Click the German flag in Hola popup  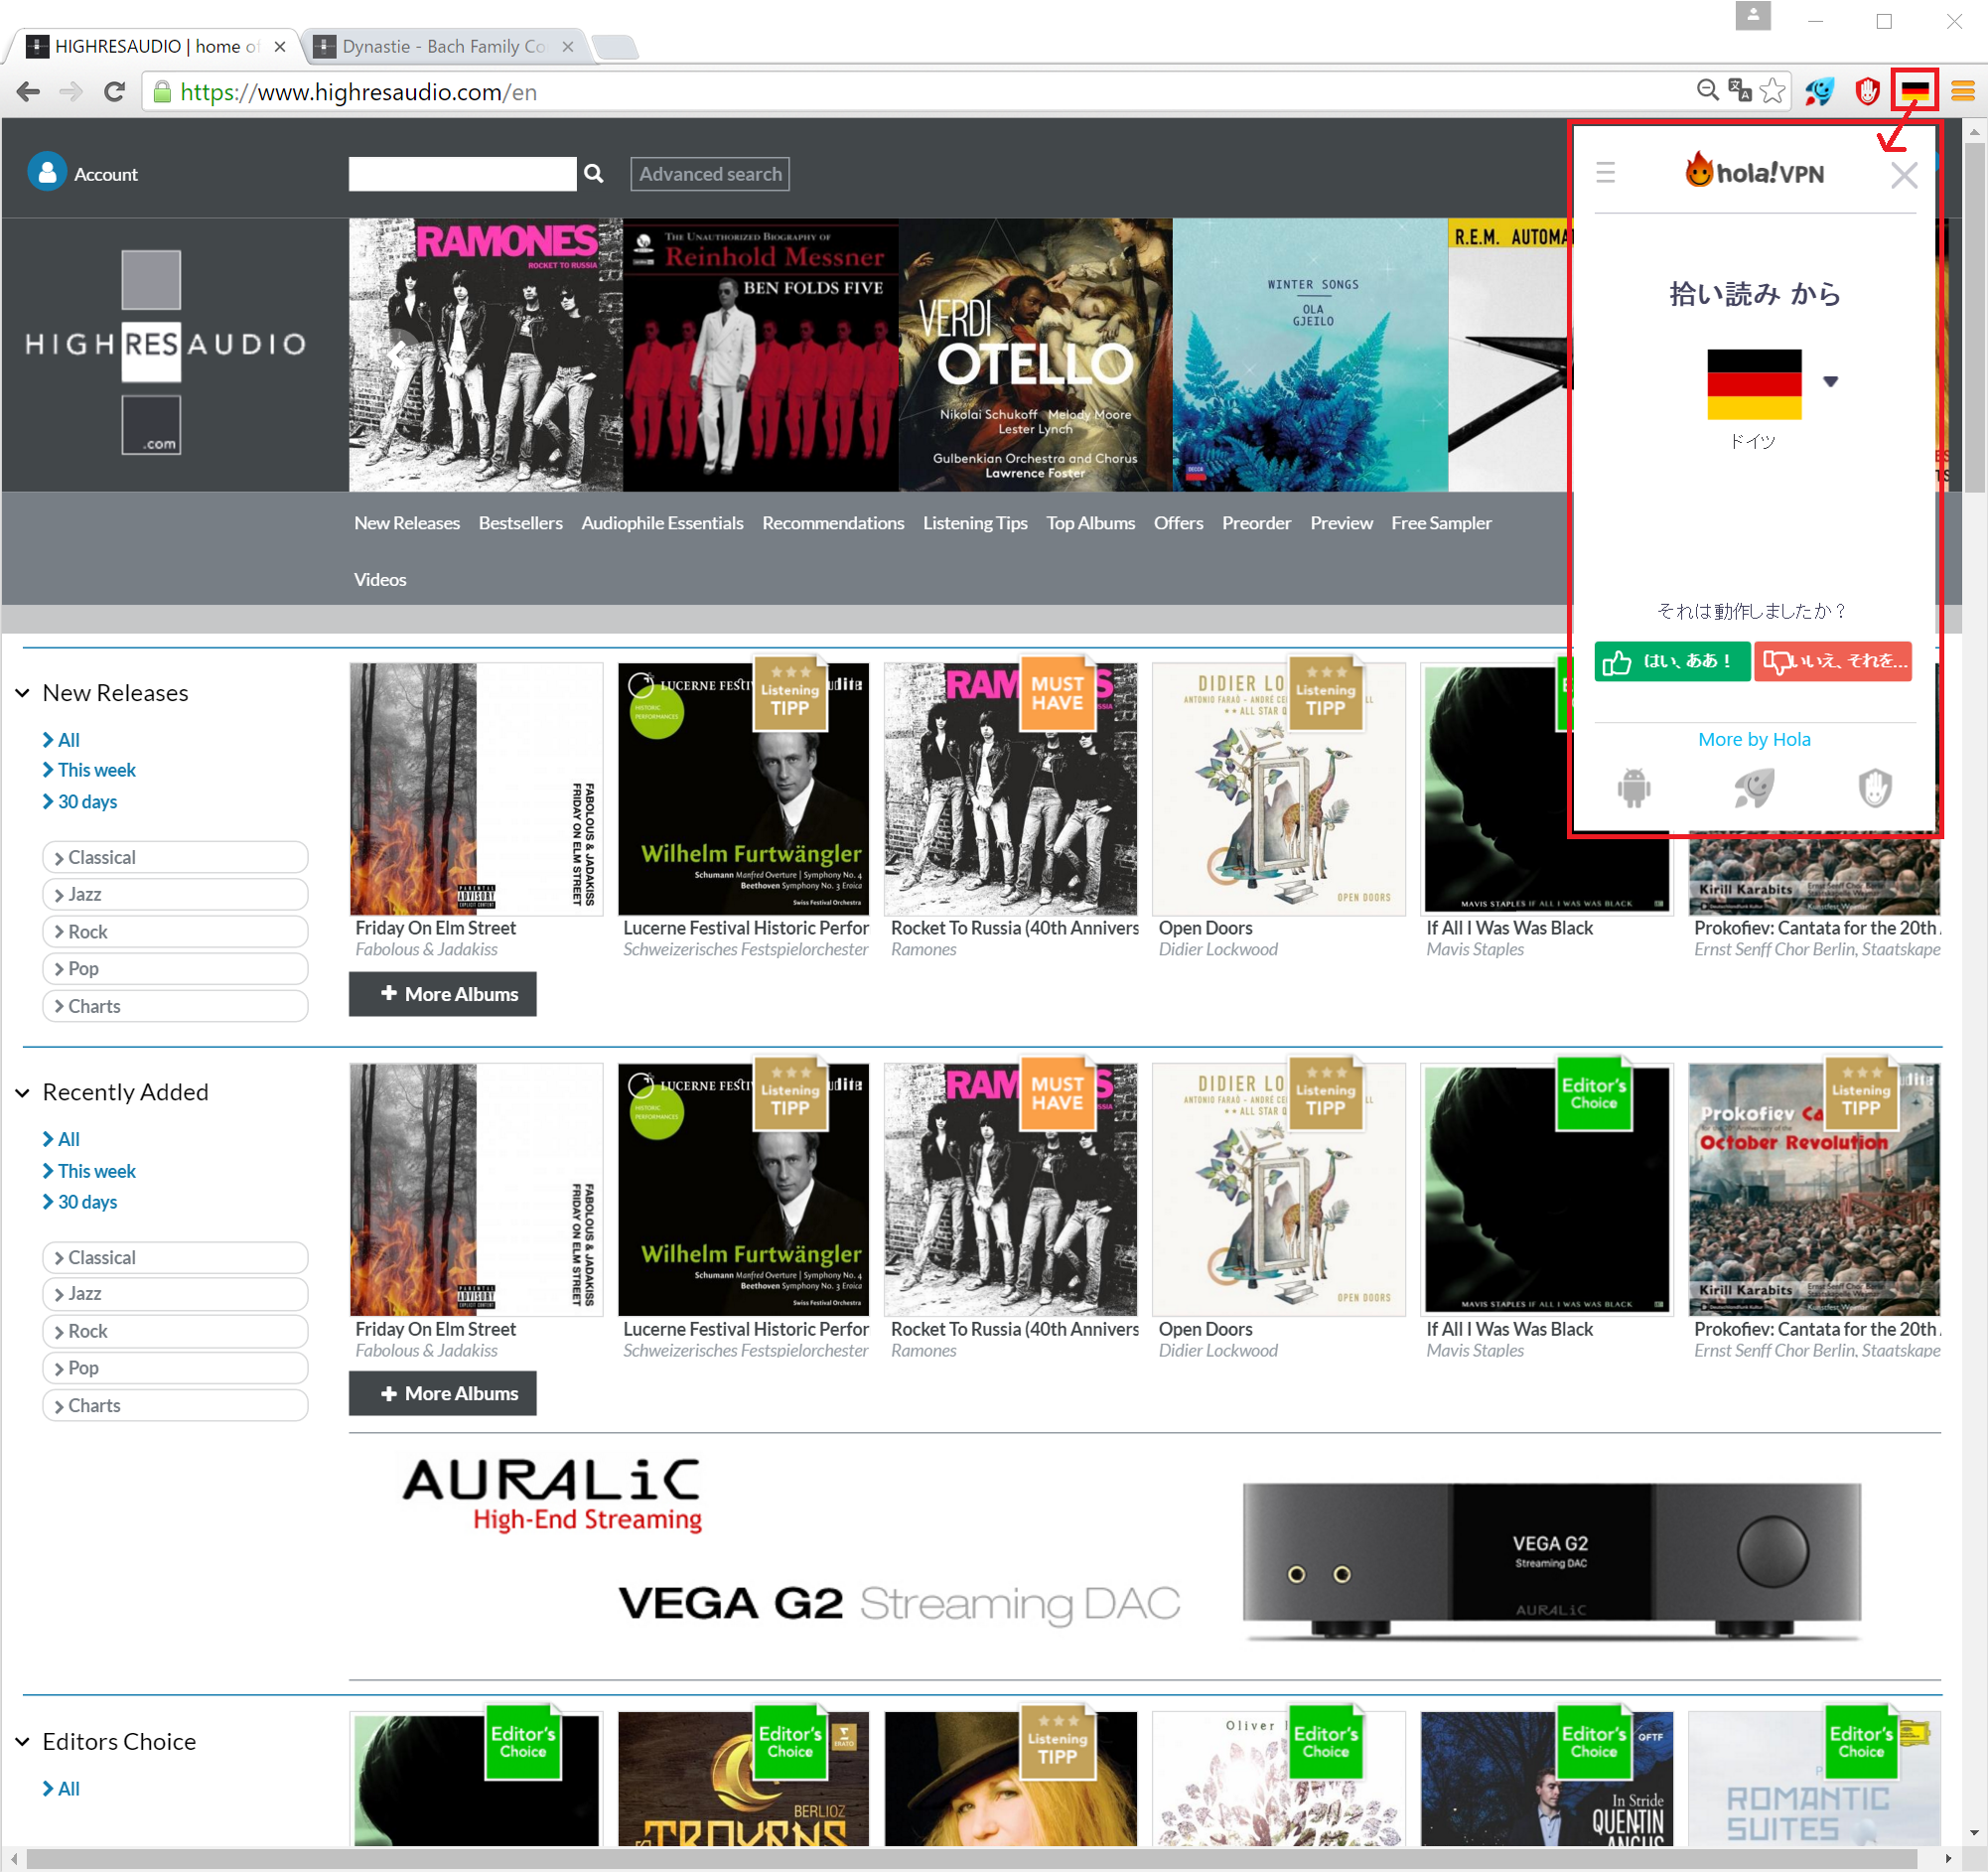point(1754,384)
